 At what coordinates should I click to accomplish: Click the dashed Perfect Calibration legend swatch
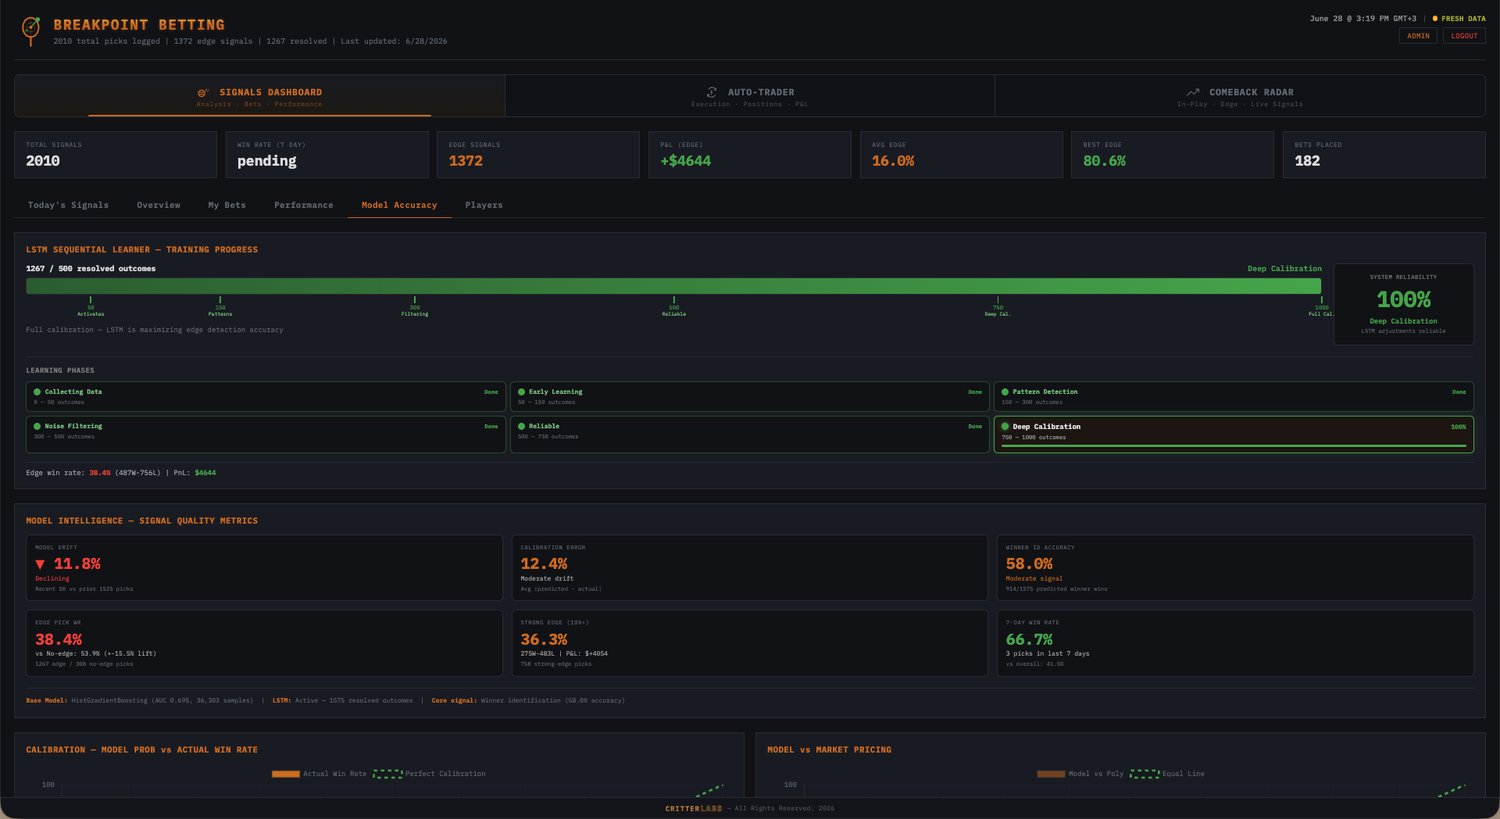click(387, 774)
